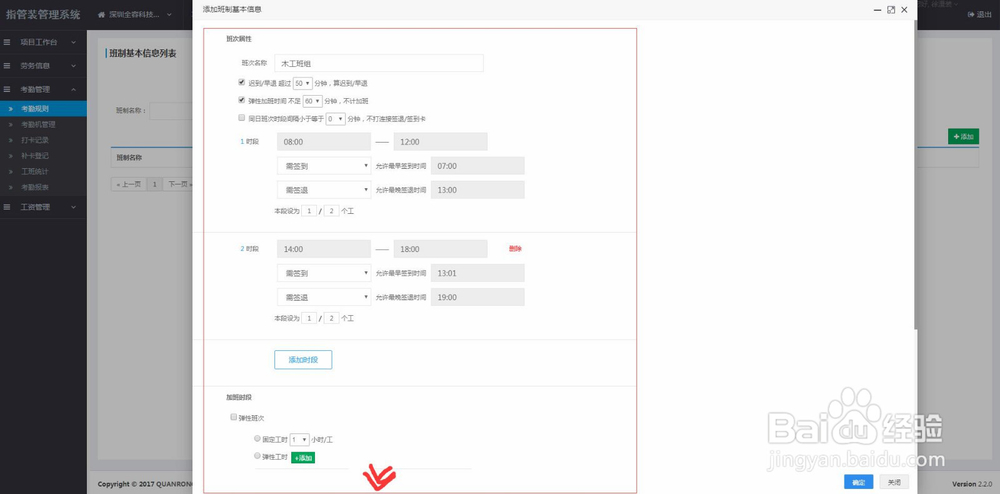Screen dimensions: 1000x494
Task: Click the 14:00 start time field
Action: [324, 249]
